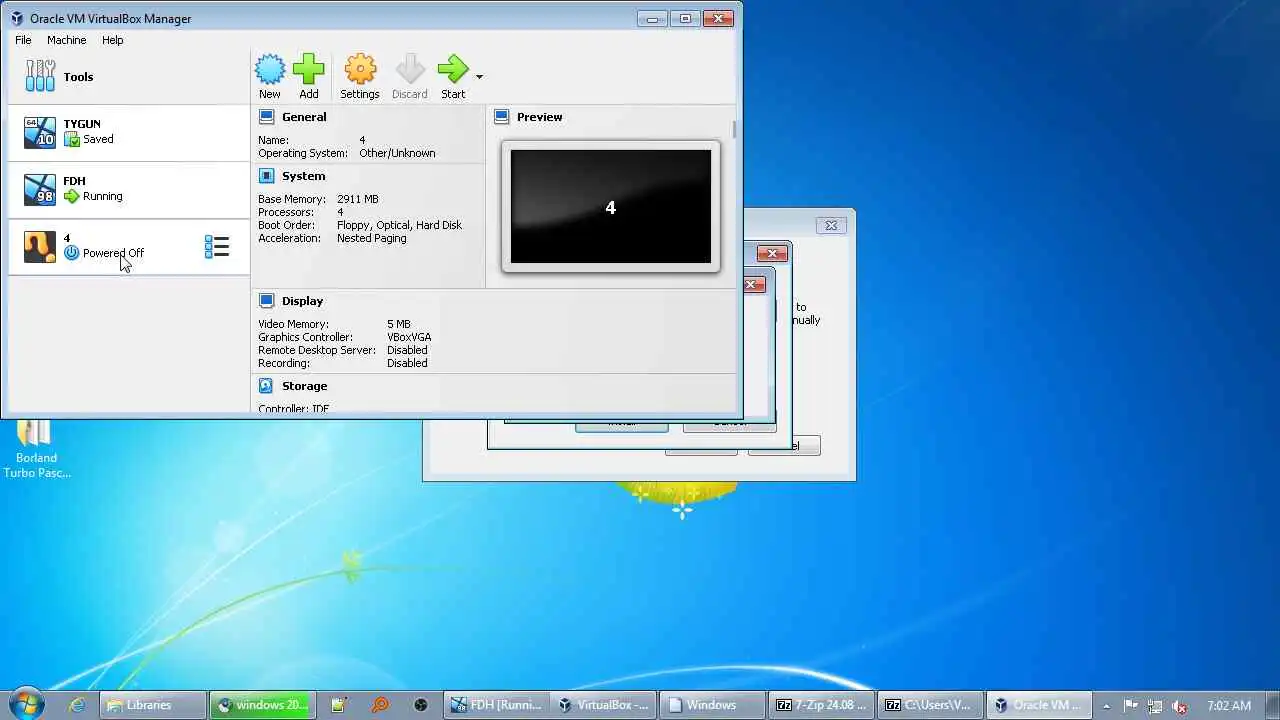Screen dimensions: 1280x720
Task: Open the Help menu
Action: click(113, 40)
